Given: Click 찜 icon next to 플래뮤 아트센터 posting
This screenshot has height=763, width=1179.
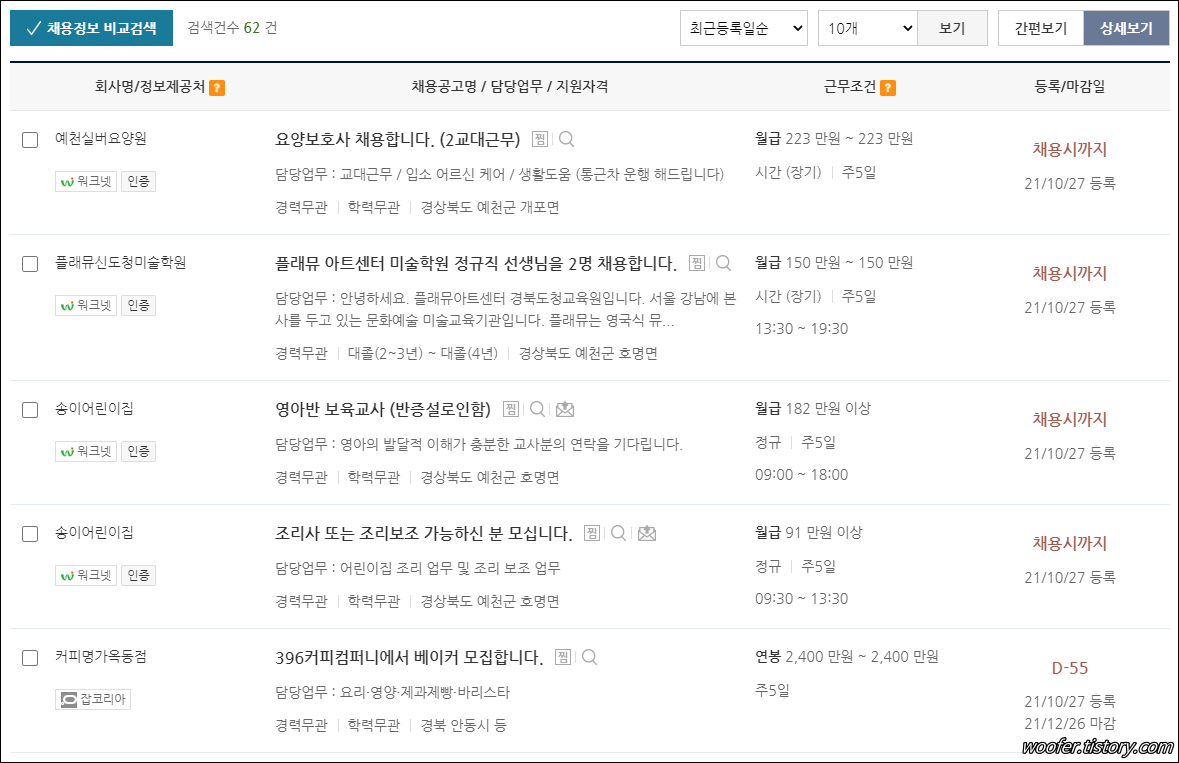Looking at the screenshot, I should [697, 263].
